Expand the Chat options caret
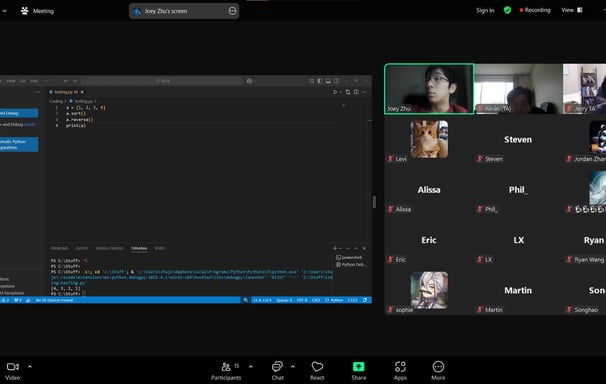The width and height of the screenshot is (606, 384). pyautogui.click(x=293, y=367)
